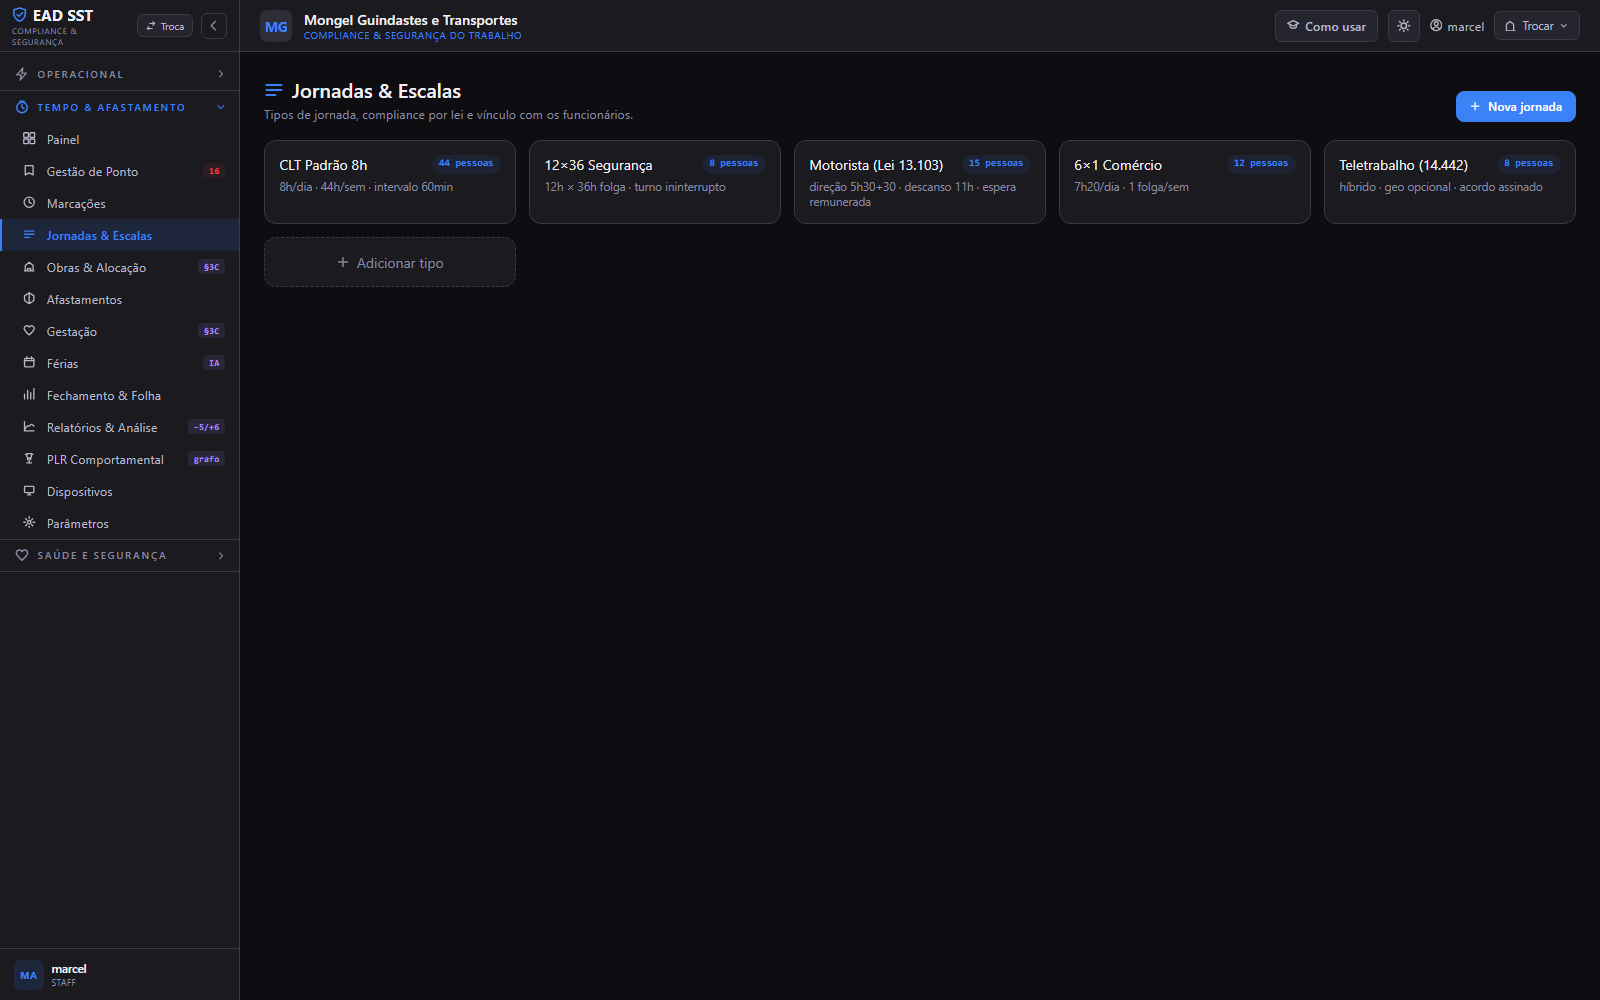This screenshot has height=1000, width=1600.
Task: Collapse the Tempo & Afastamento section
Action: pos(120,107)
